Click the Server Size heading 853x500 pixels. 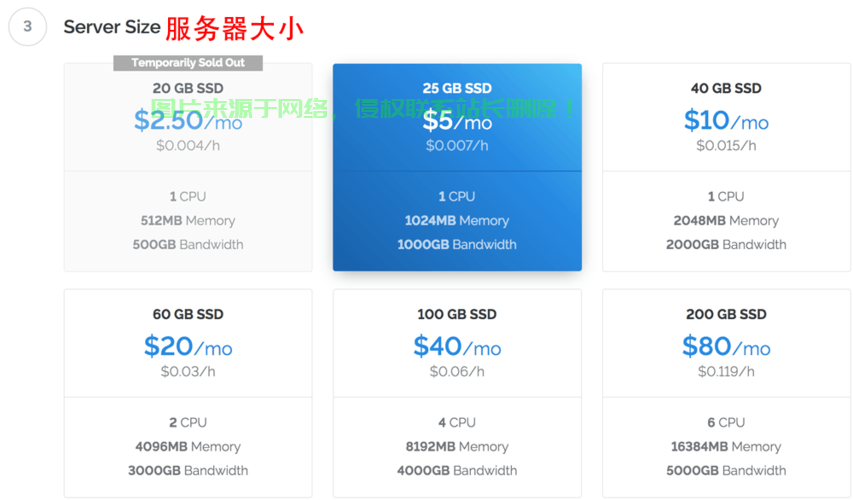pos(111,27)
